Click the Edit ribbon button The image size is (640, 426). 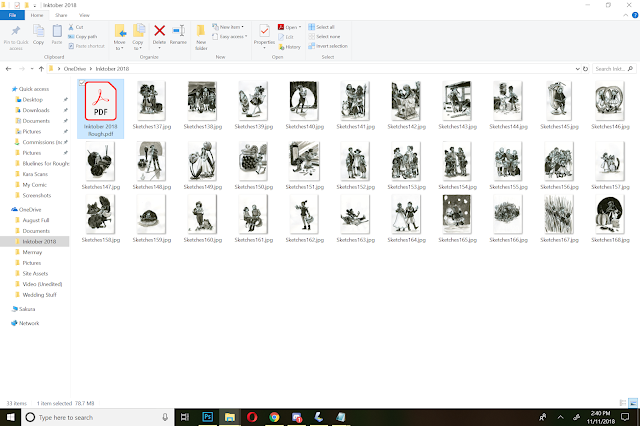click(x=286, y=37)
